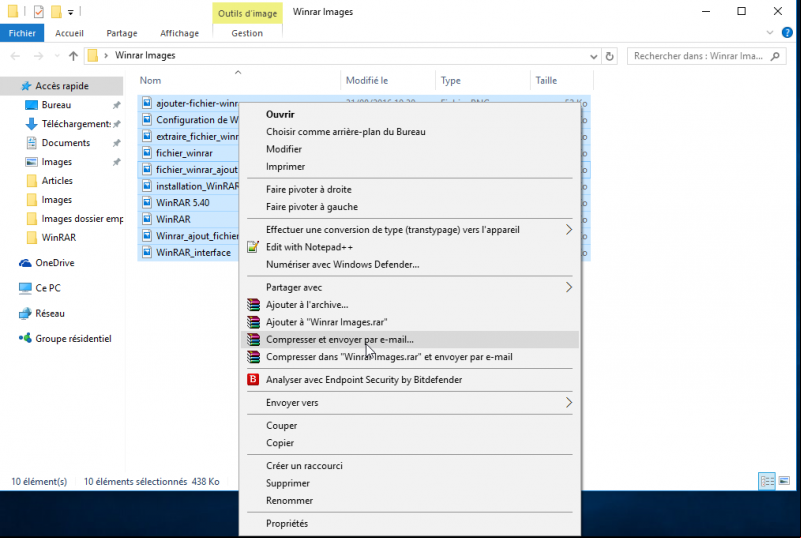Click the file icon of WinRAR_interface

coord(147,252)
